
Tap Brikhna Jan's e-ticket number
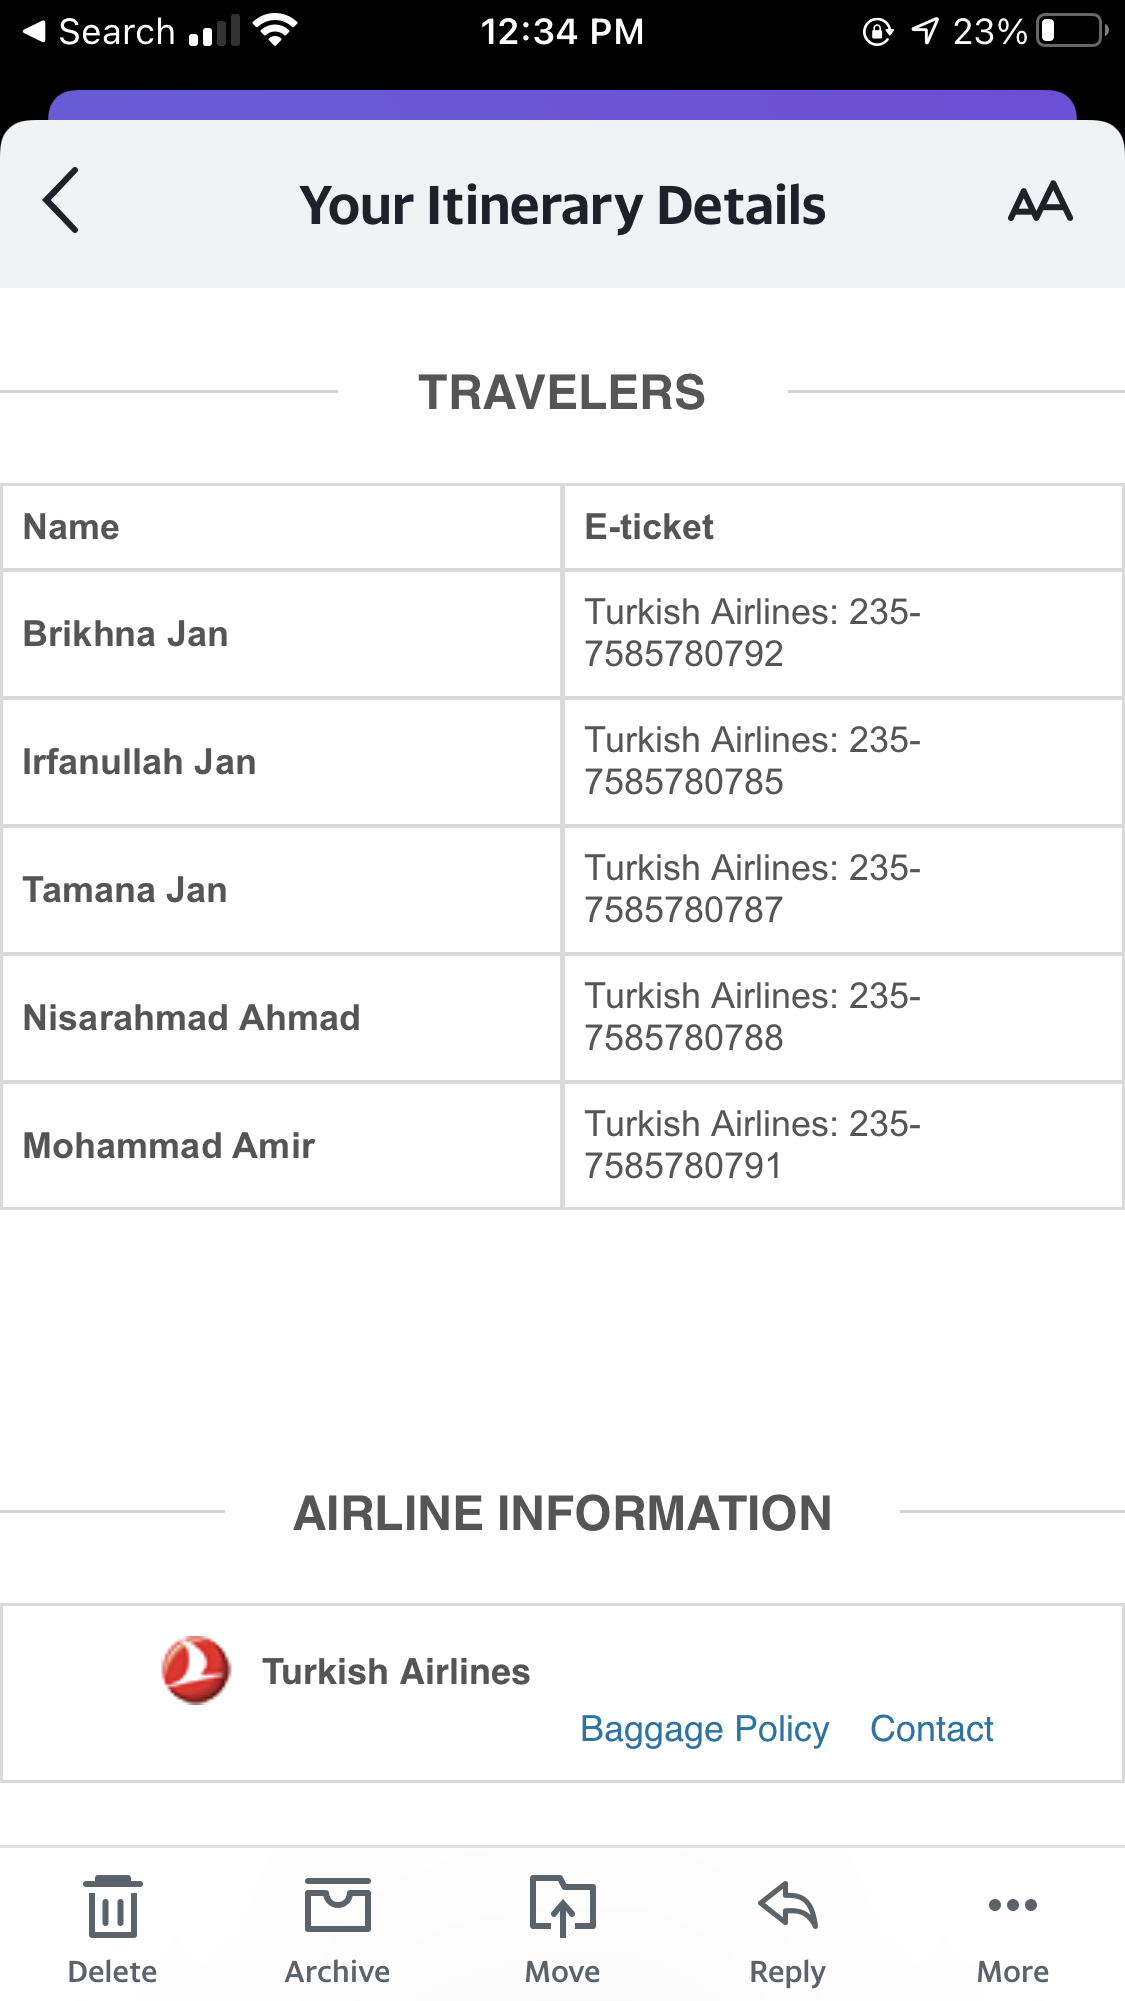[752, 633]
